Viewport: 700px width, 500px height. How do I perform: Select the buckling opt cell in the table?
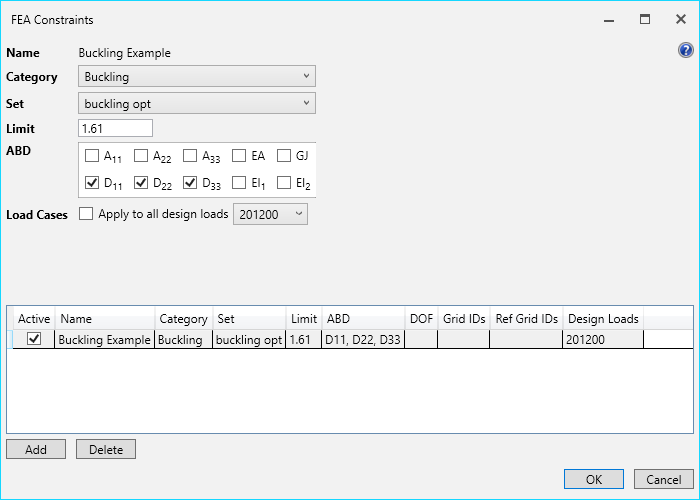pyautogui.click(x=249, y=340)
